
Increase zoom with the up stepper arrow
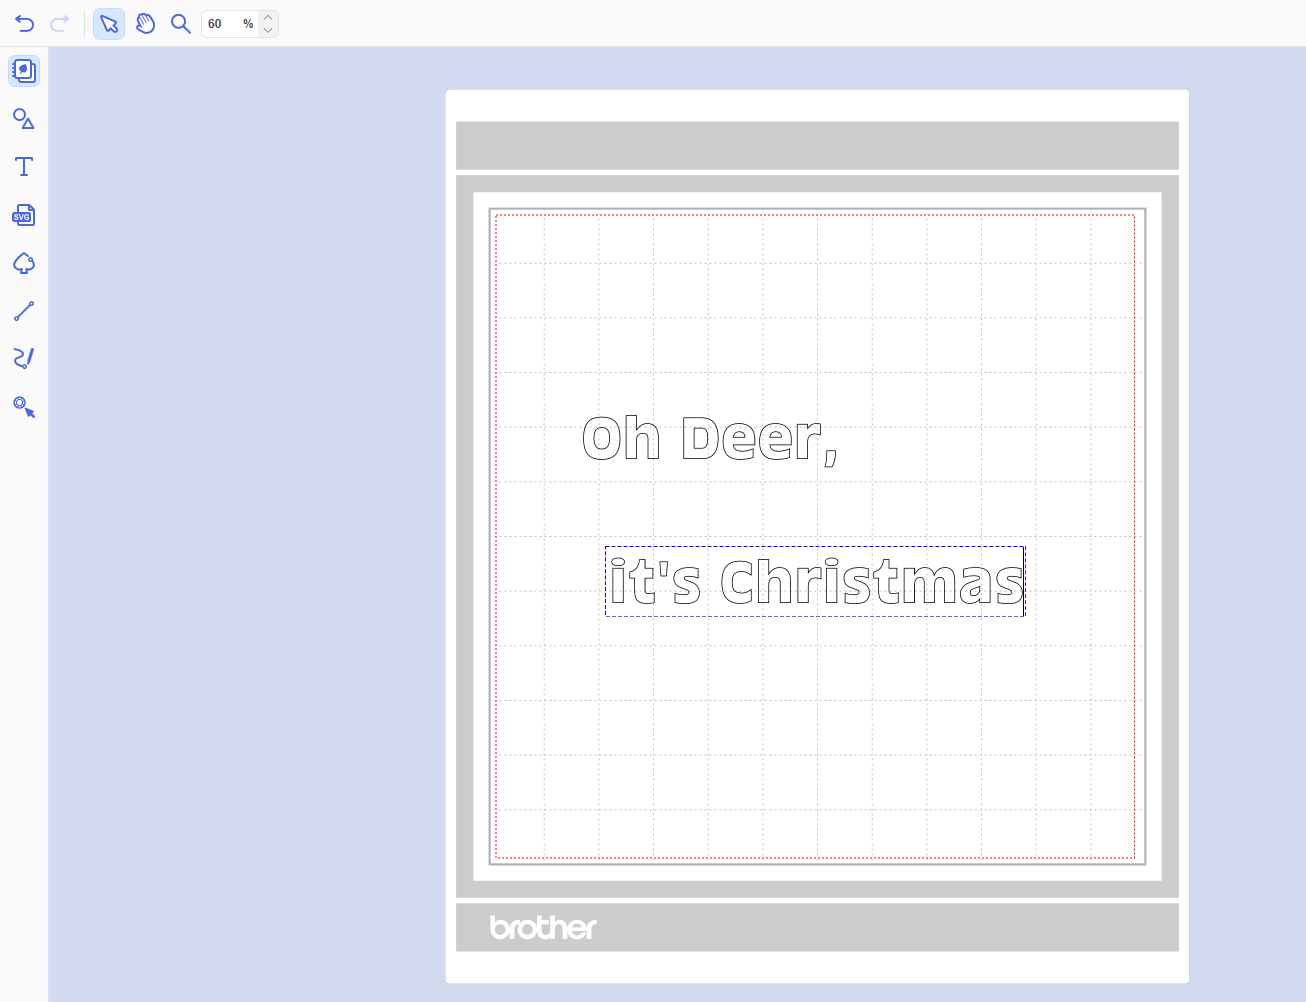pyautogui.click(x=268, y=17)
